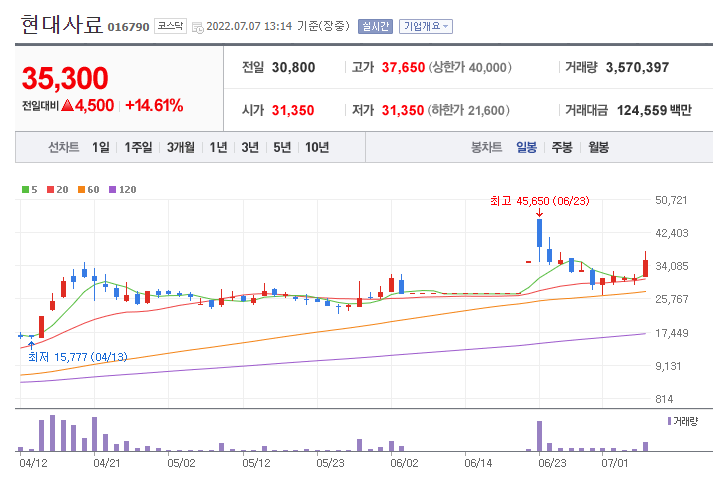Click the 05/23 date axis label
The image size is (713, 479).
coord(330,463)
